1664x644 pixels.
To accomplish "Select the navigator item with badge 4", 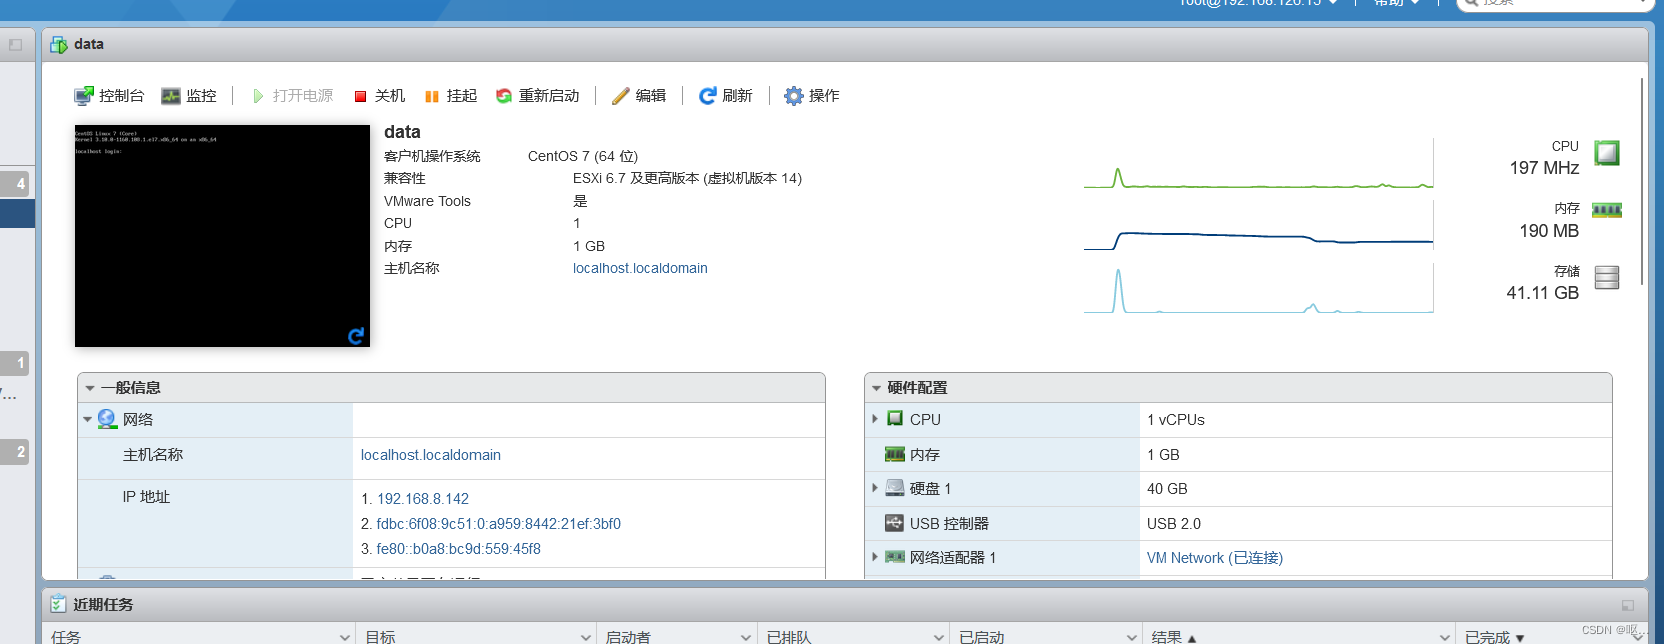I will [x=17, y=183].
